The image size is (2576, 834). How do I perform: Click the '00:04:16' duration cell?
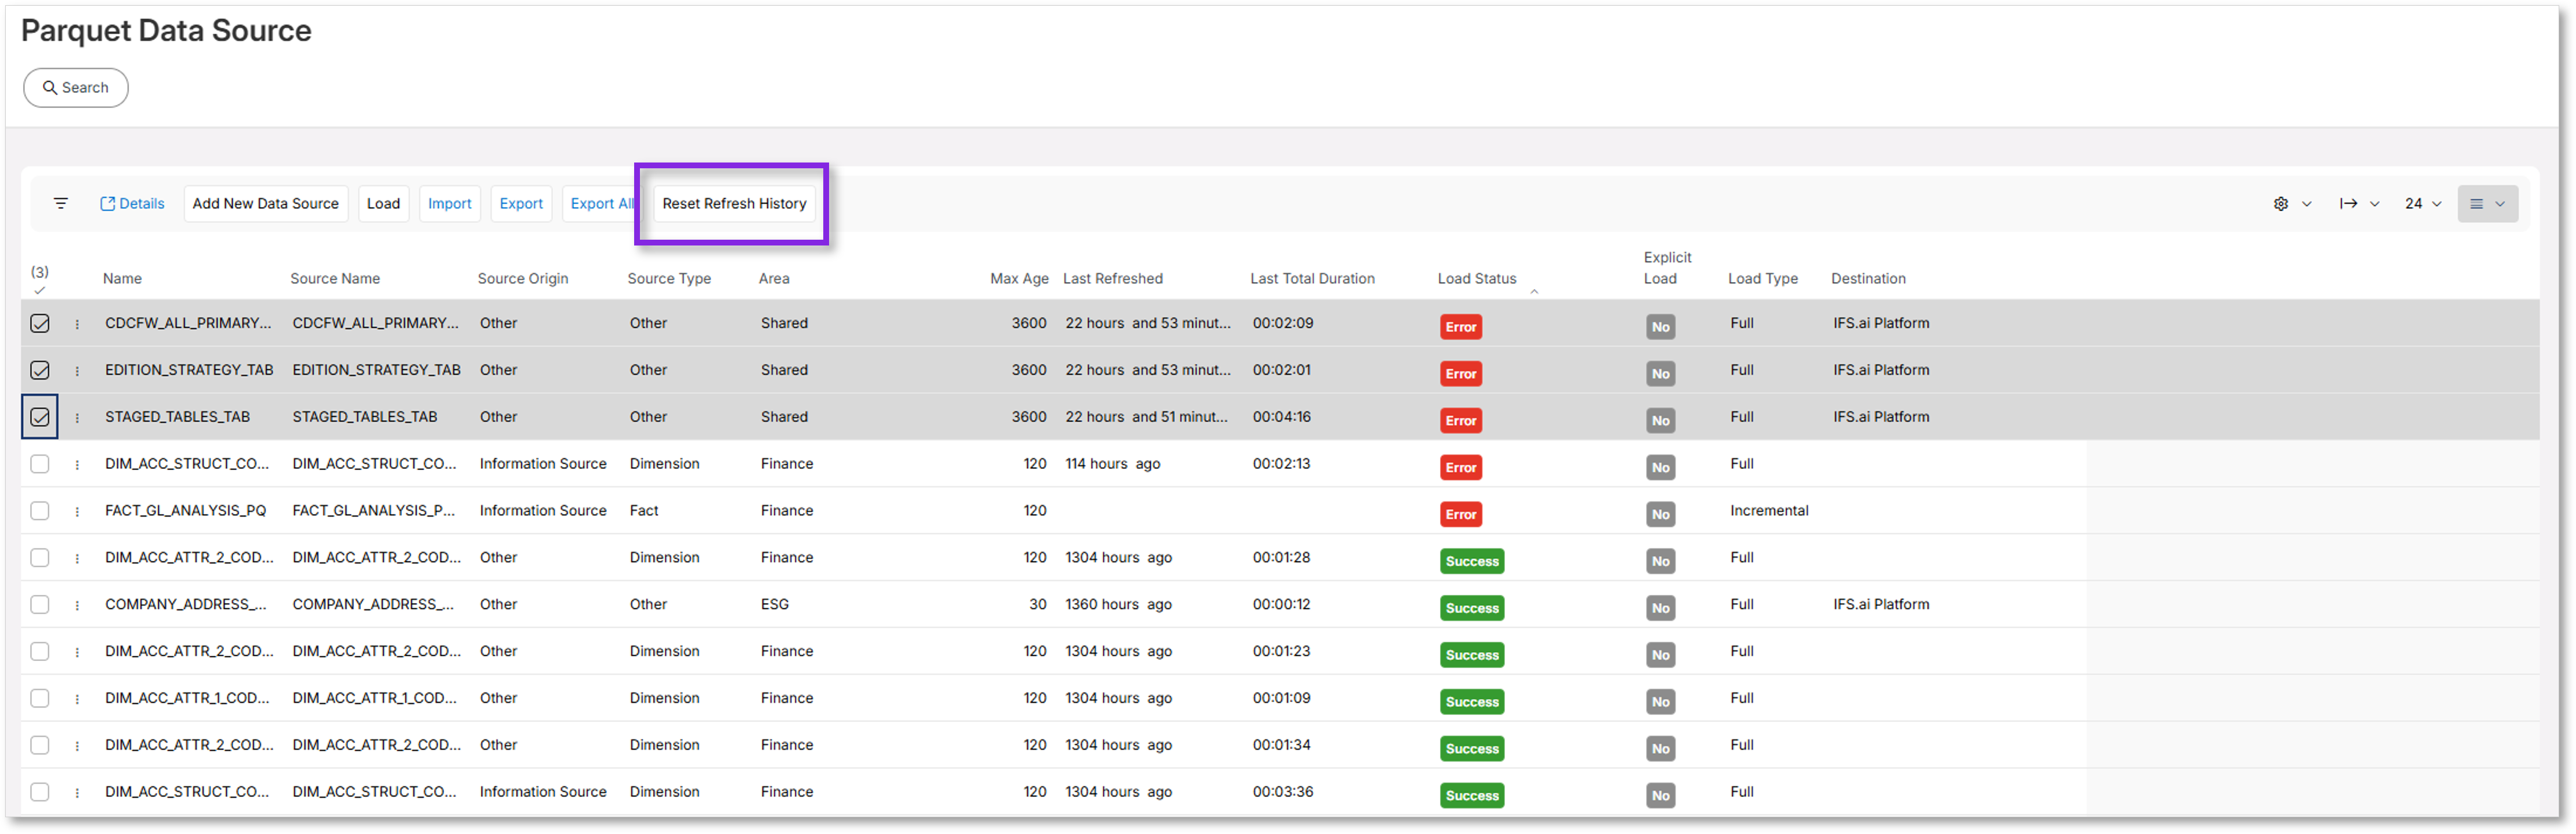tap(1281, 417)
